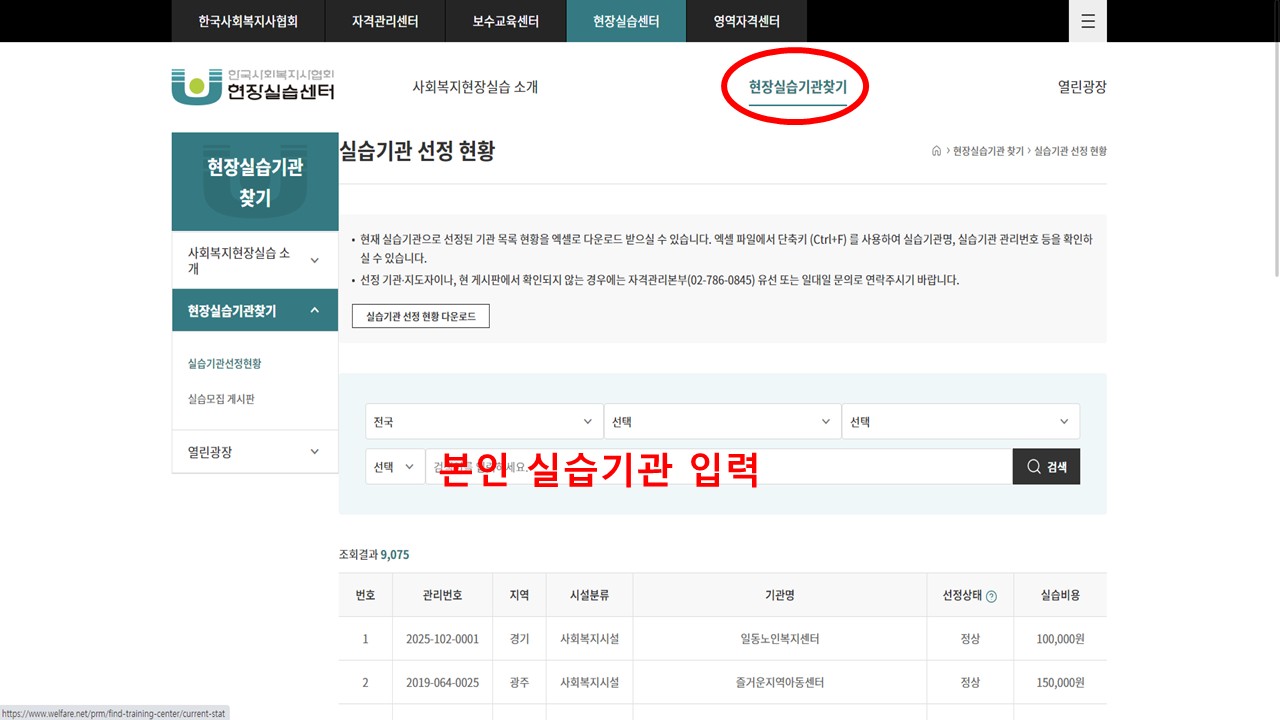Switch to 자격관리센터 top tab

click(385, 21)
